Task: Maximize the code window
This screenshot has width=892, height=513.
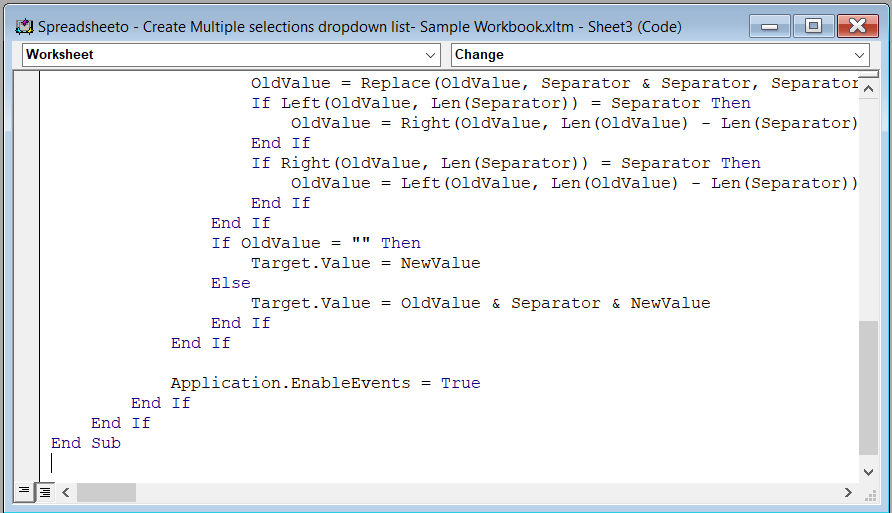Action: (814, 26)
